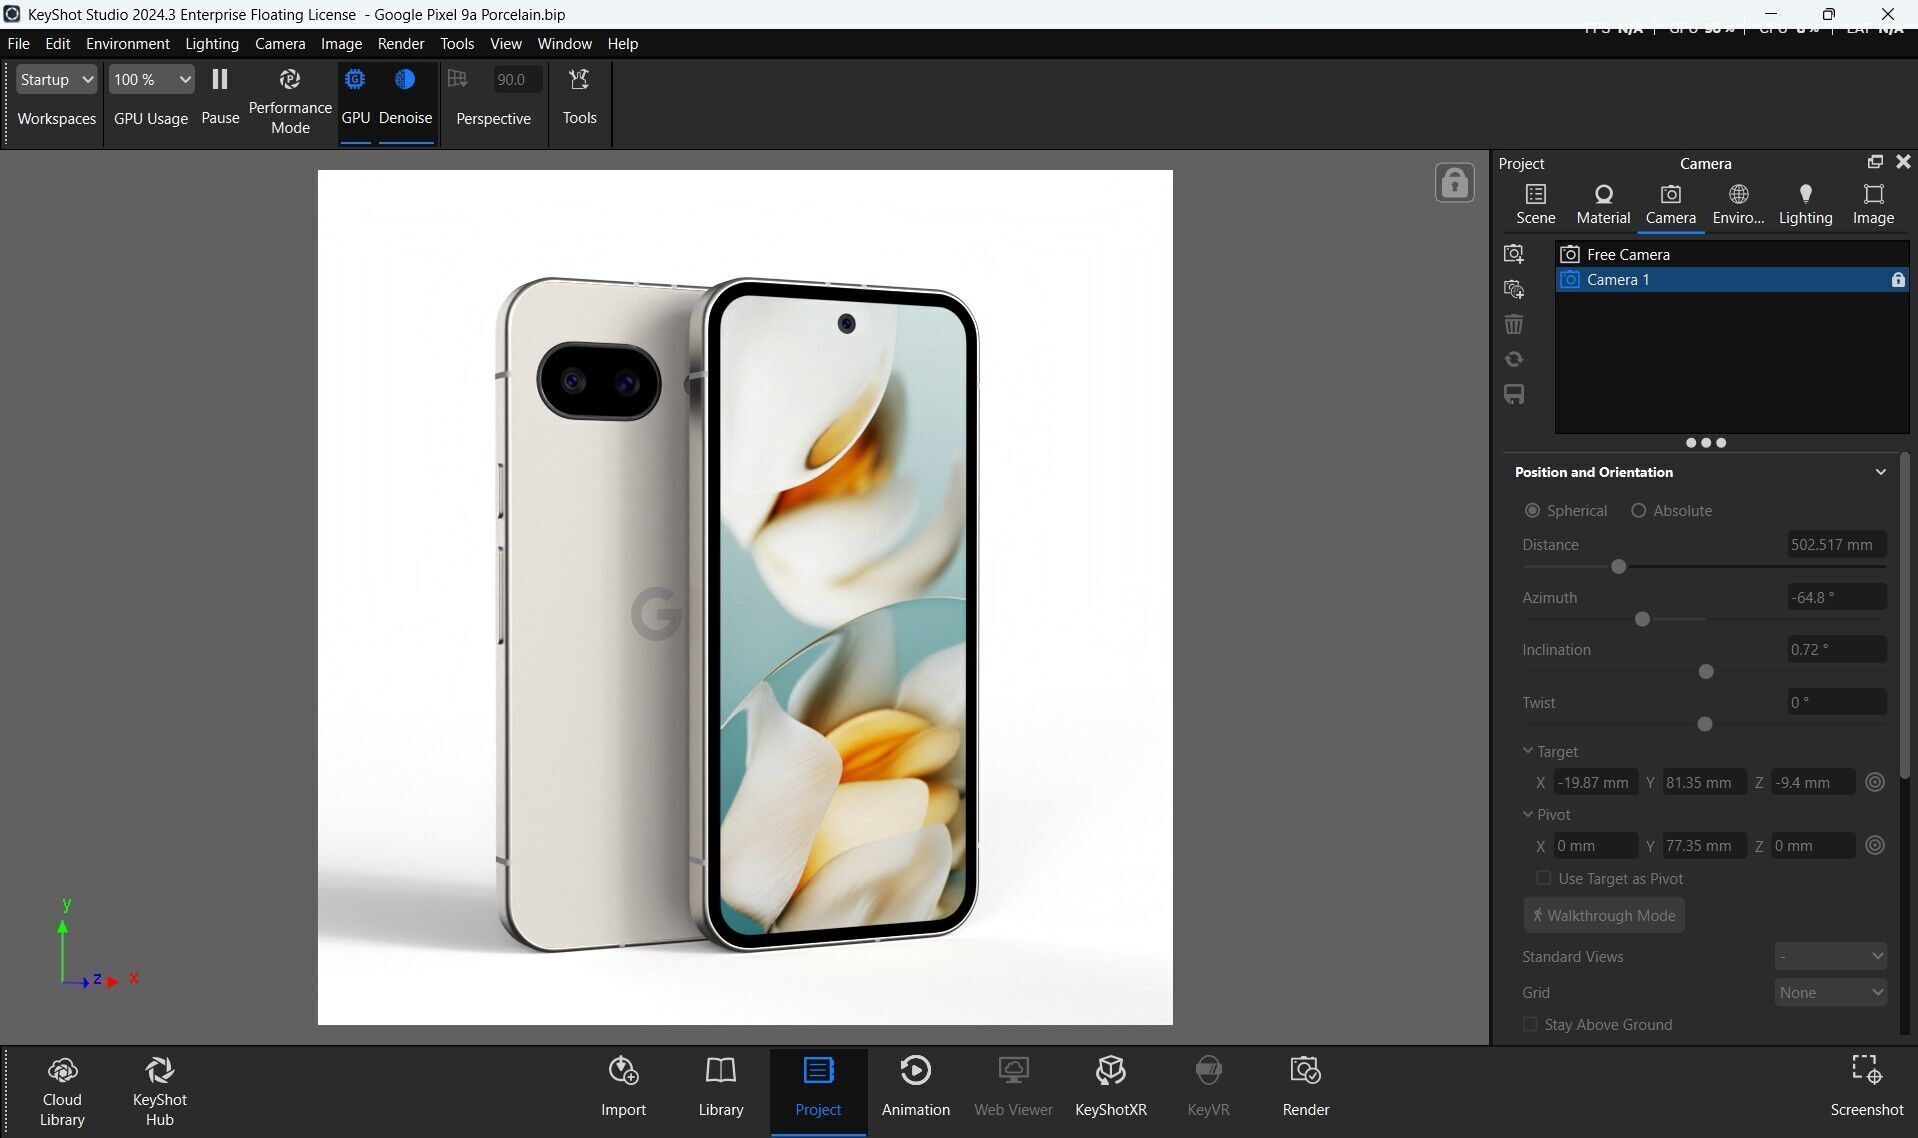Collapse Position and Orientation section

pos(1880,472)
